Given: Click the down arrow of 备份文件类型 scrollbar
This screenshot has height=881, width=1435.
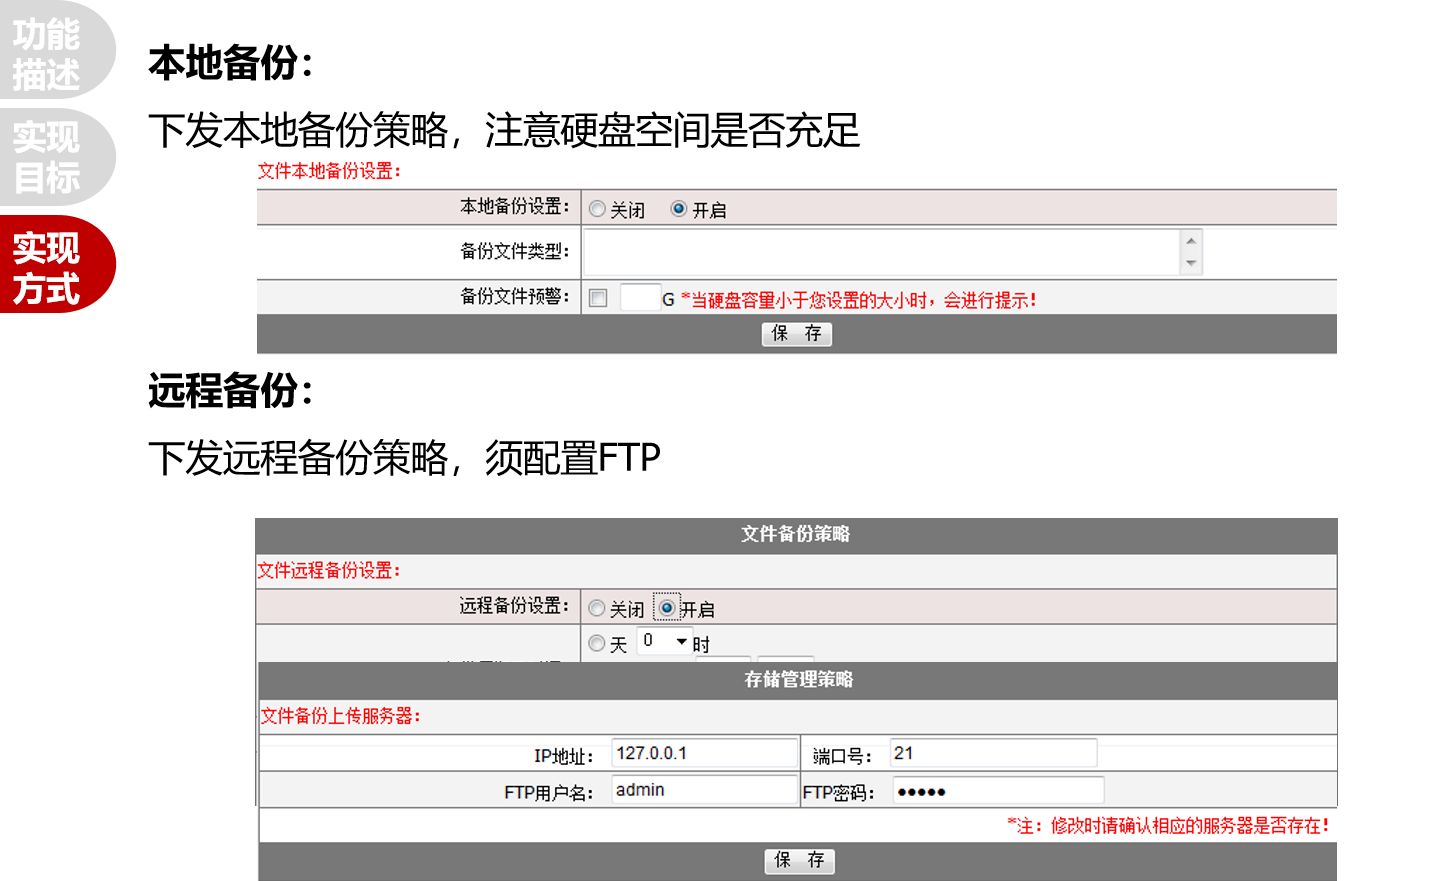Looking at the screenshot, I should click(1191, 264).
